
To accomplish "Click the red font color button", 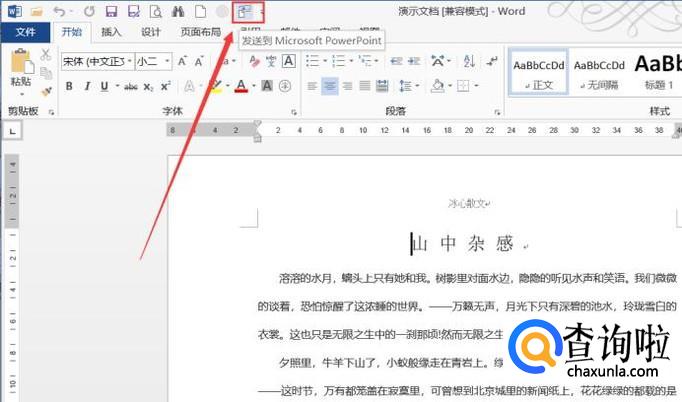I will click(x=240, y=87).
